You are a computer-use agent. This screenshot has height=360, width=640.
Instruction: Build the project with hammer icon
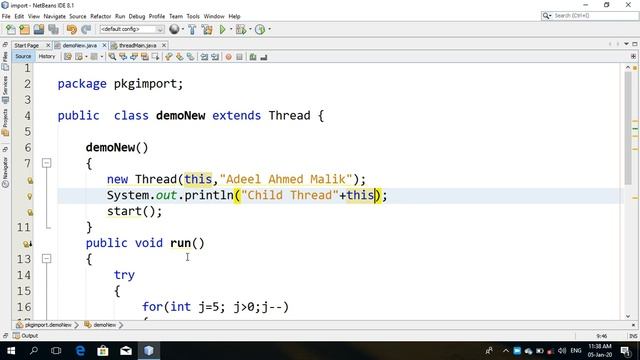pyautogui.click(x=192, y=29)
